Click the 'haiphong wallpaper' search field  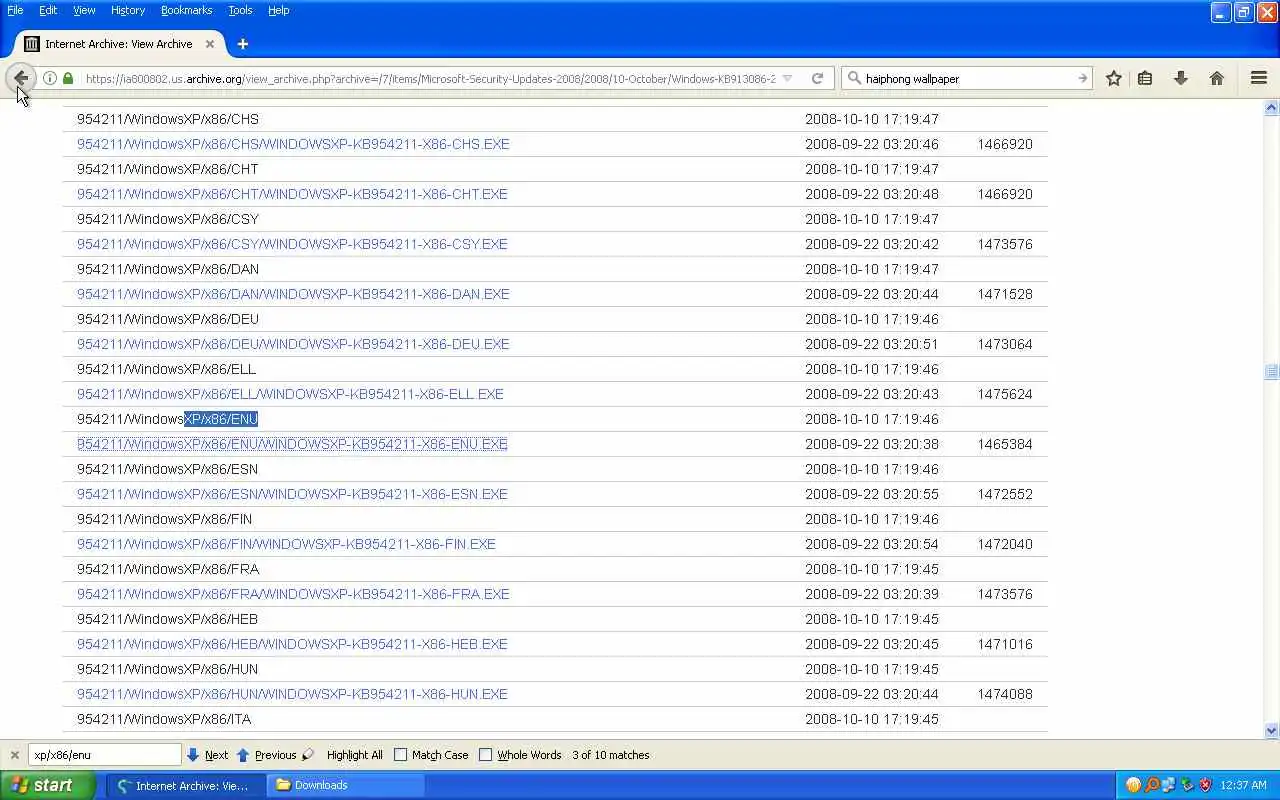[968, 78]
